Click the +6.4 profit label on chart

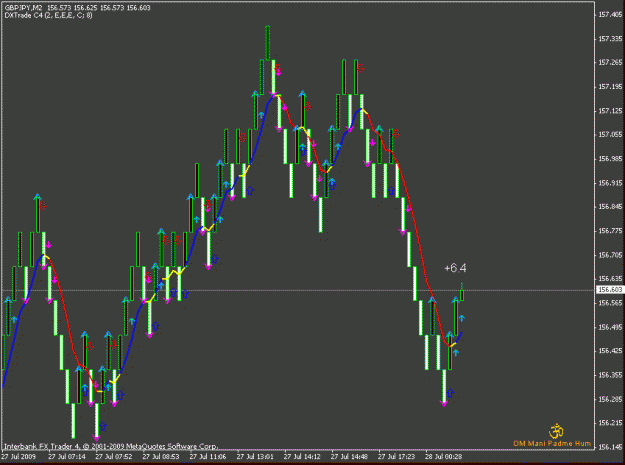click(x=455, y=268)
